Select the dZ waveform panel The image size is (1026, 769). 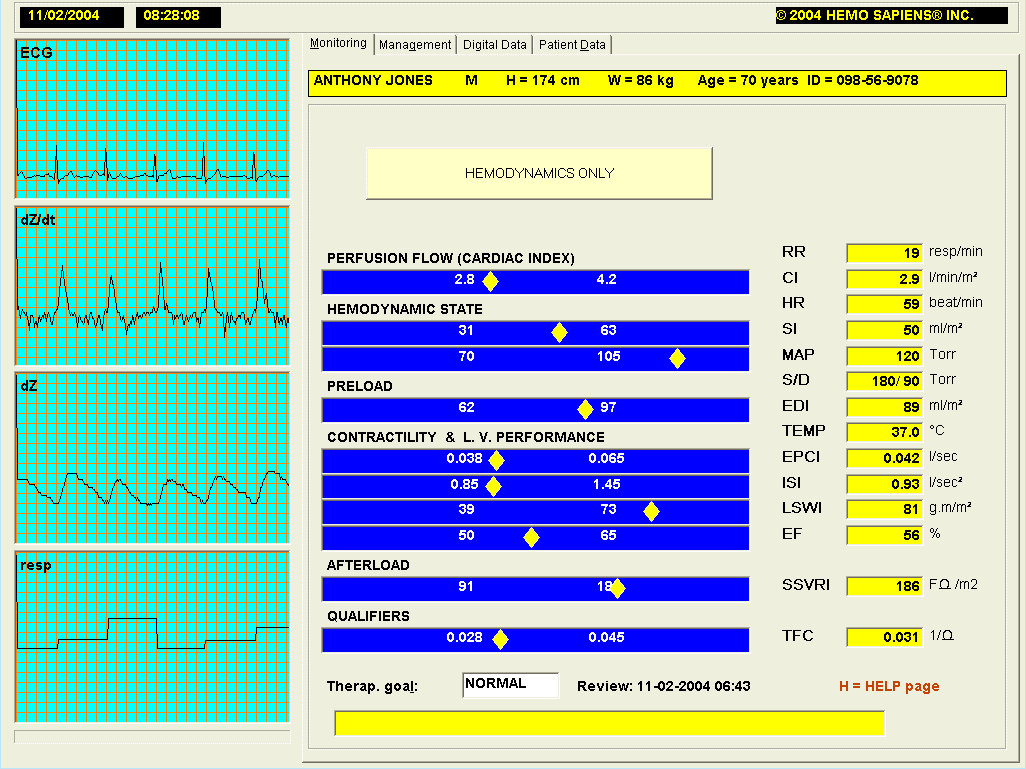coord(152,458)
